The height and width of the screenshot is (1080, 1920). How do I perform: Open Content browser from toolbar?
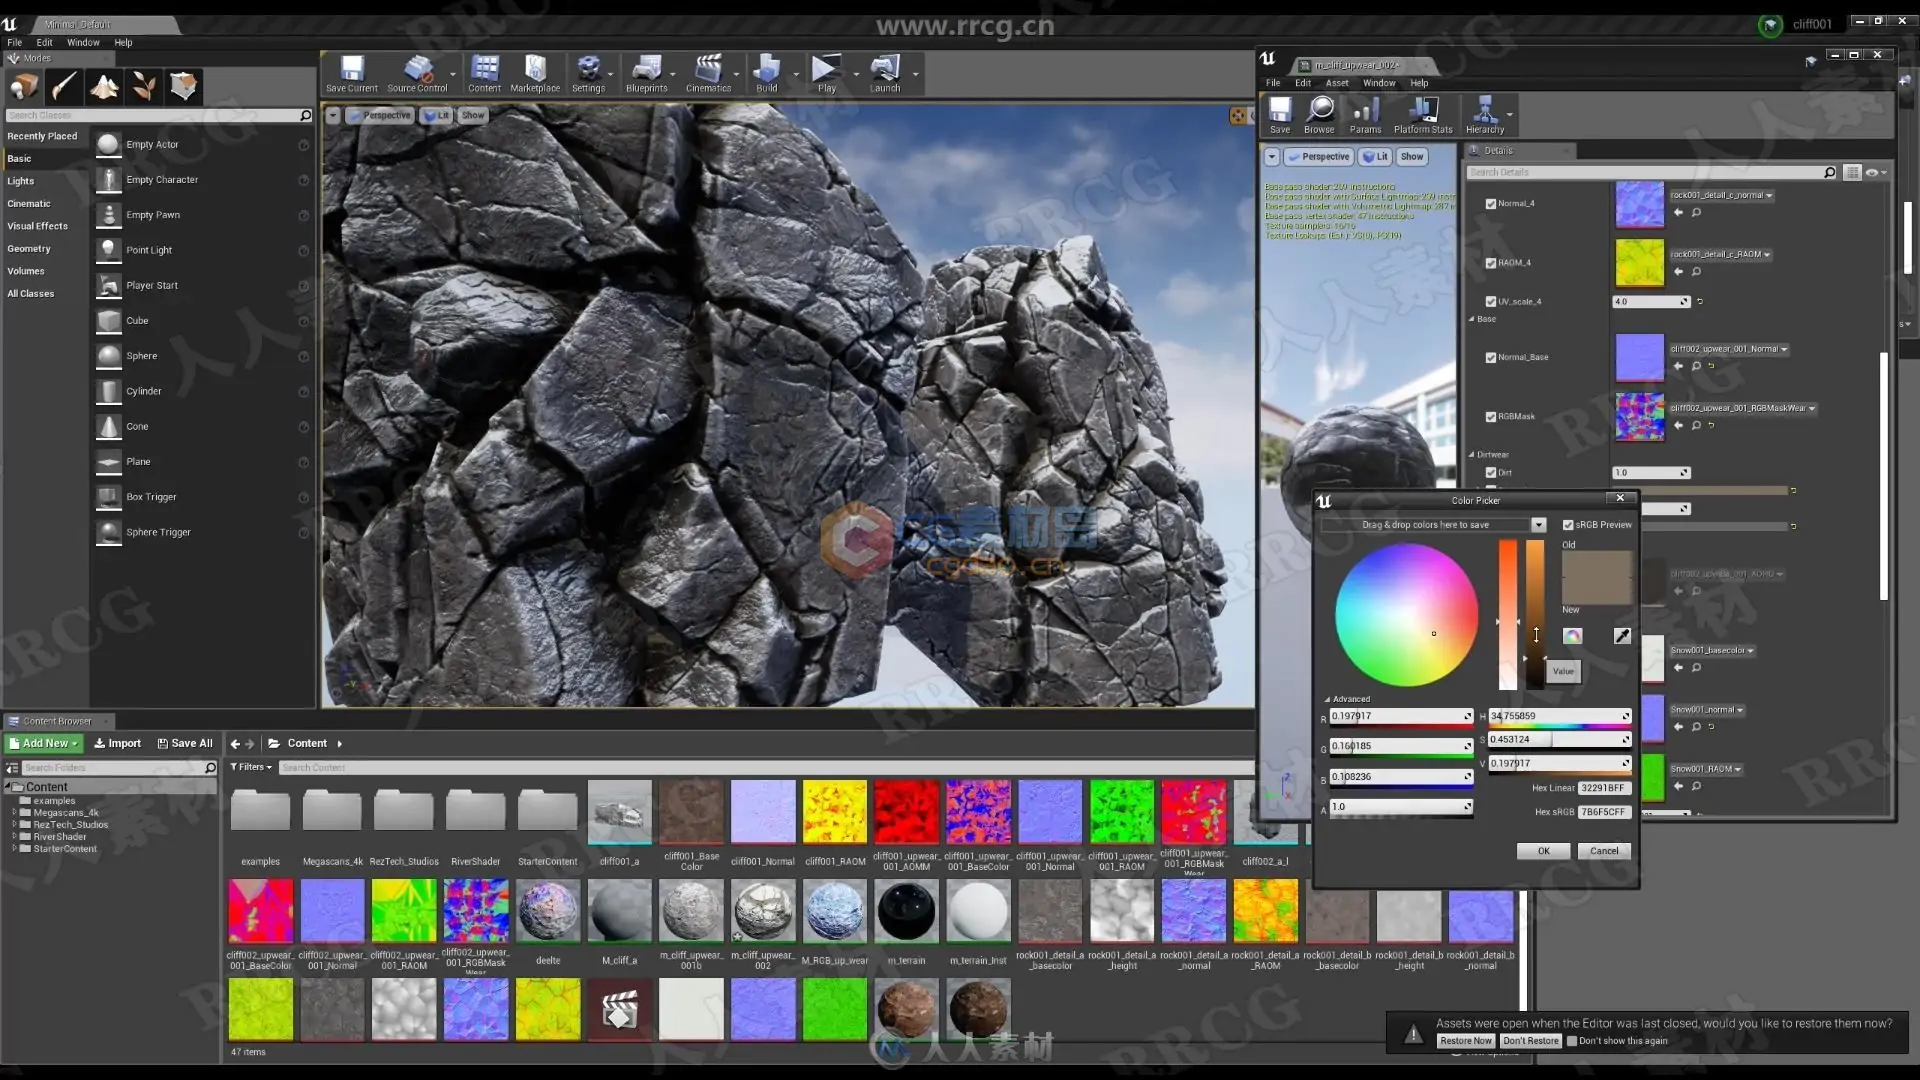click(485, 74)
